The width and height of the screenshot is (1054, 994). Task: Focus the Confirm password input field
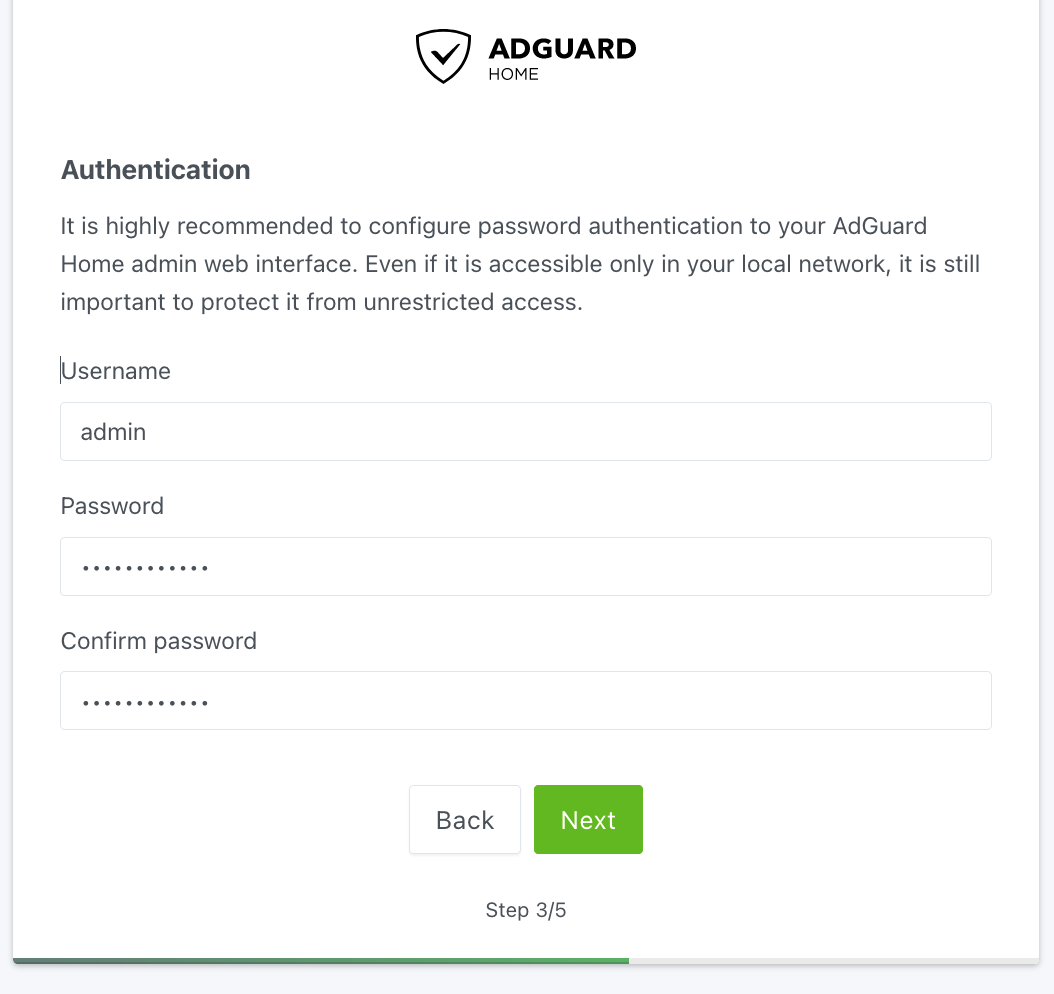pos(526,701)
